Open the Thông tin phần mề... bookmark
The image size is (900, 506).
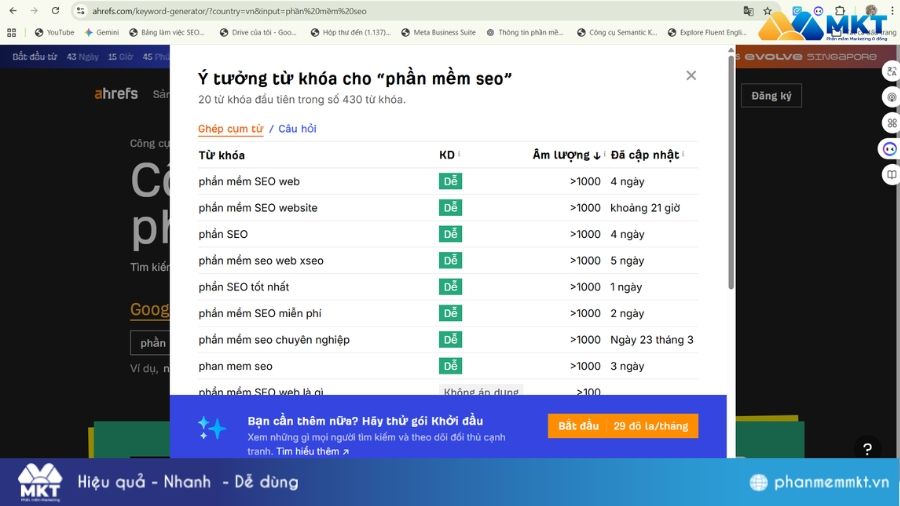tap(525, 33)
